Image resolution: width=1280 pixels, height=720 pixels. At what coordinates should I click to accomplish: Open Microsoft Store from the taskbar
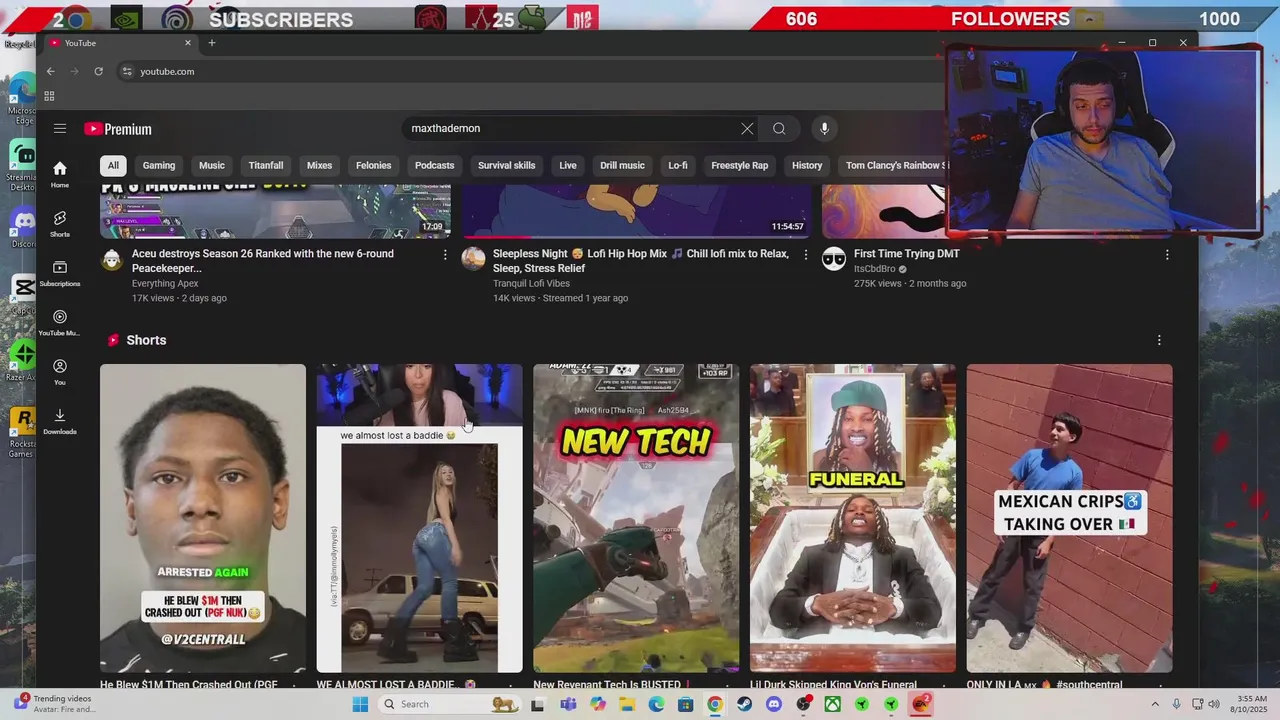tap(685, 704)
